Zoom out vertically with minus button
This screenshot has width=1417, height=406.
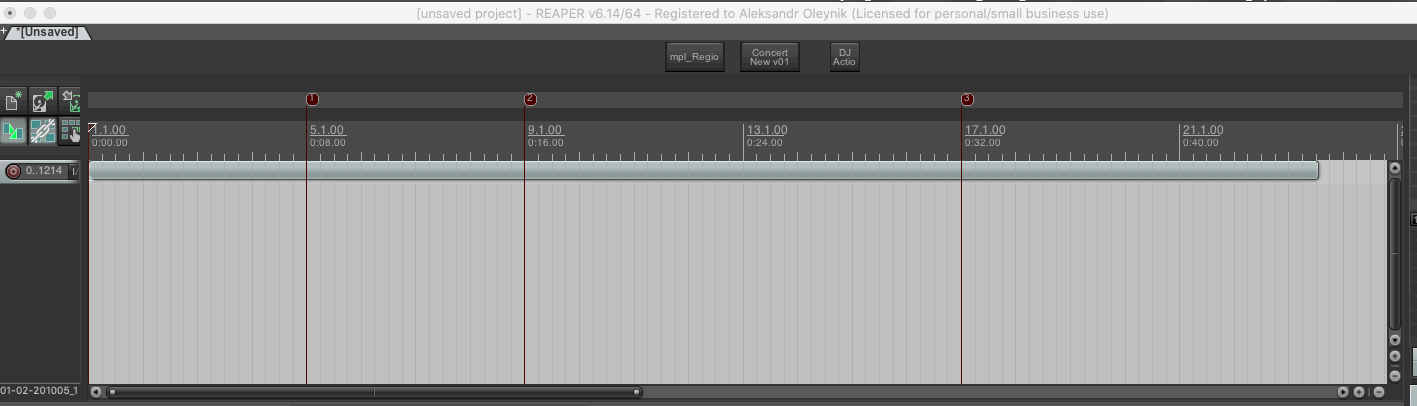[1395, 375]
